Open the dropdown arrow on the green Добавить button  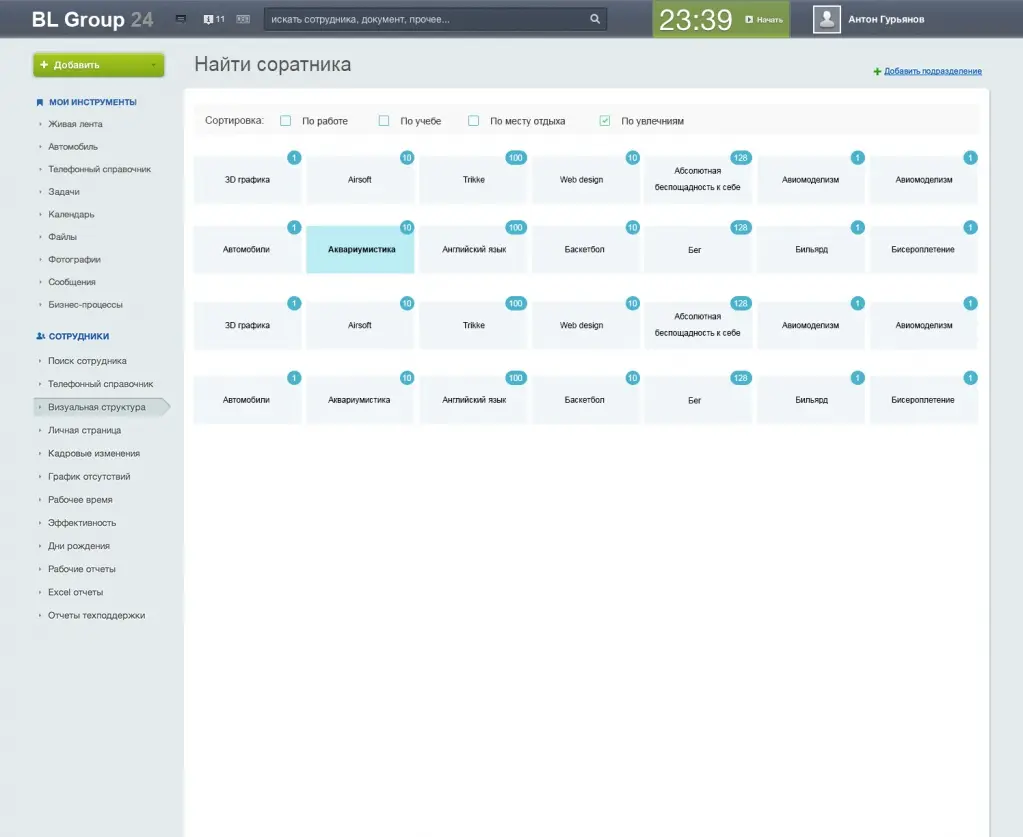pos(153,65)
